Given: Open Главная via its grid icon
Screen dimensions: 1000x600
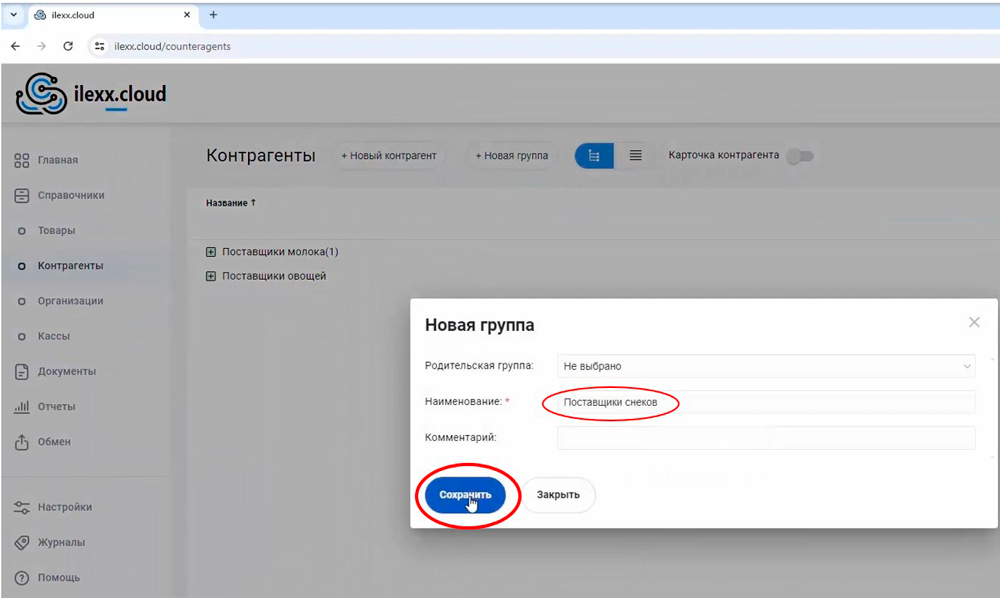Looking at the screenshot, I should pos(21,160).
